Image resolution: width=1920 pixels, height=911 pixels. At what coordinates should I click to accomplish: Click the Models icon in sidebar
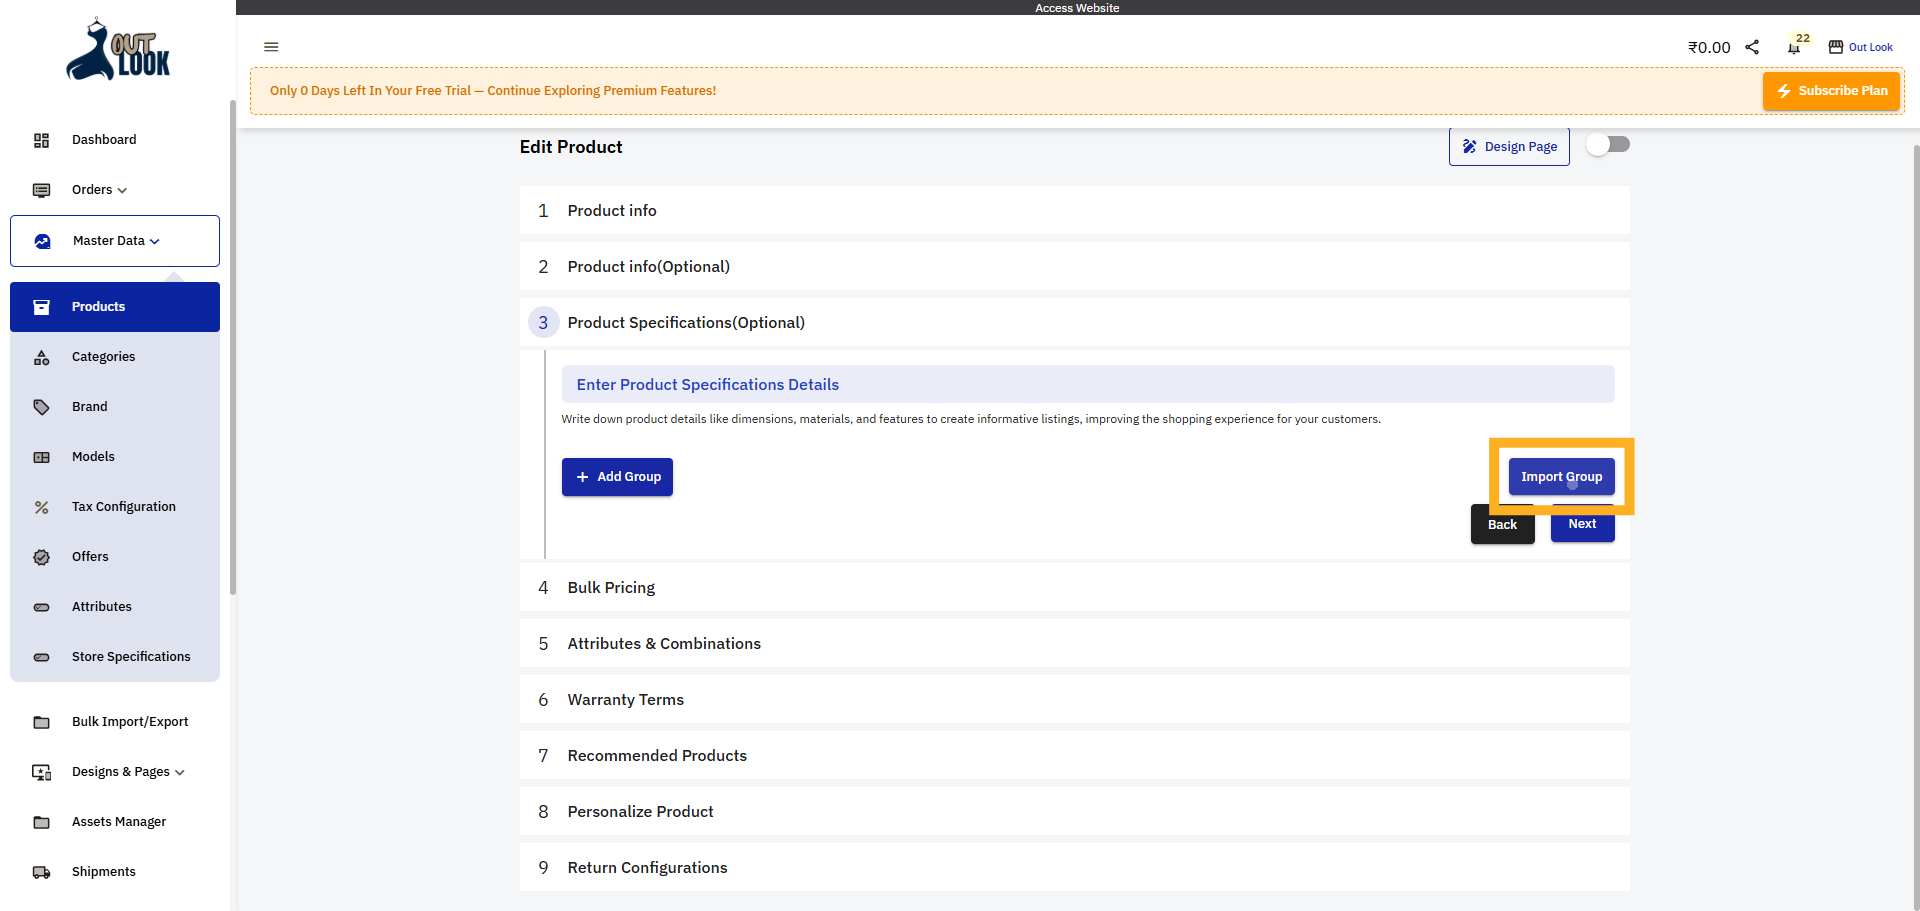tap(41, 457)
